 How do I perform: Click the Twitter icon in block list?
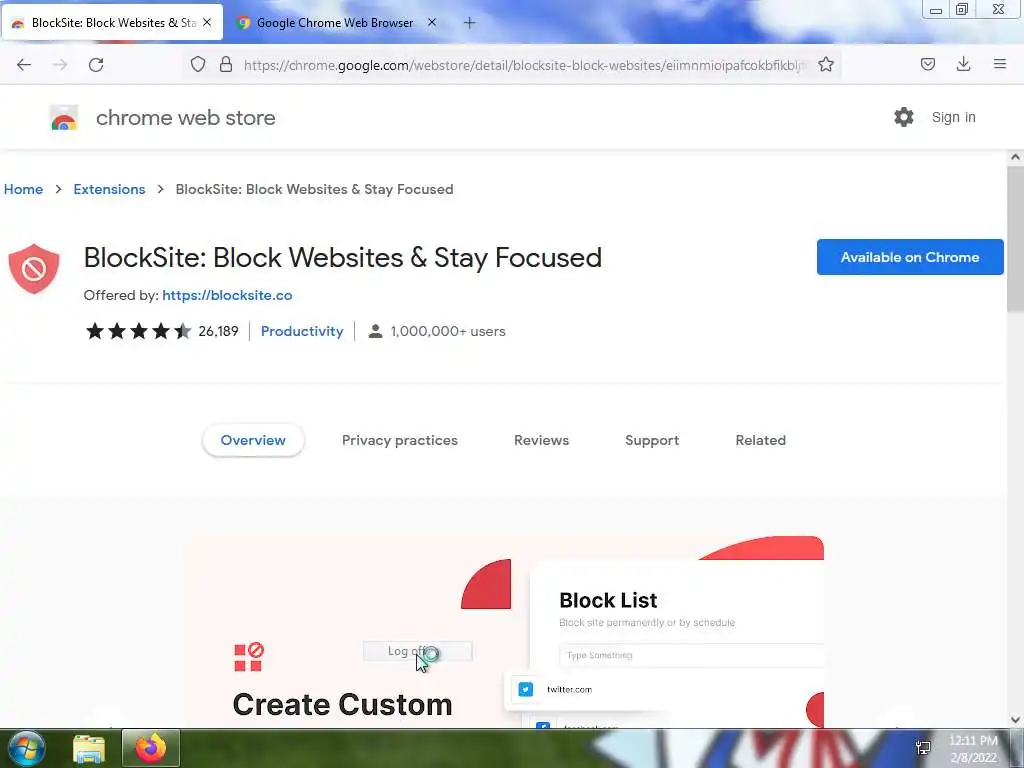pos(526,690)
